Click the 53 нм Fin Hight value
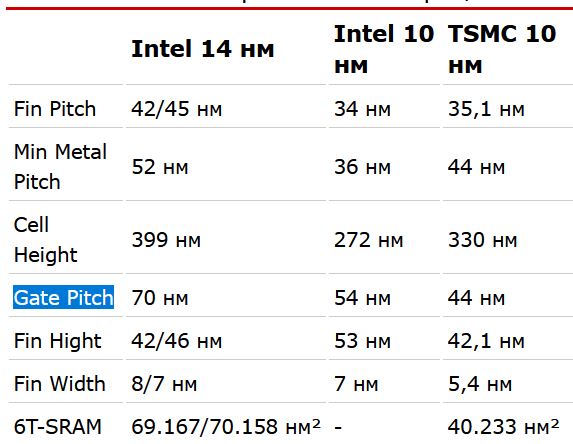The image size is (573, 444). pyautogui.click(x=362, y=341)
